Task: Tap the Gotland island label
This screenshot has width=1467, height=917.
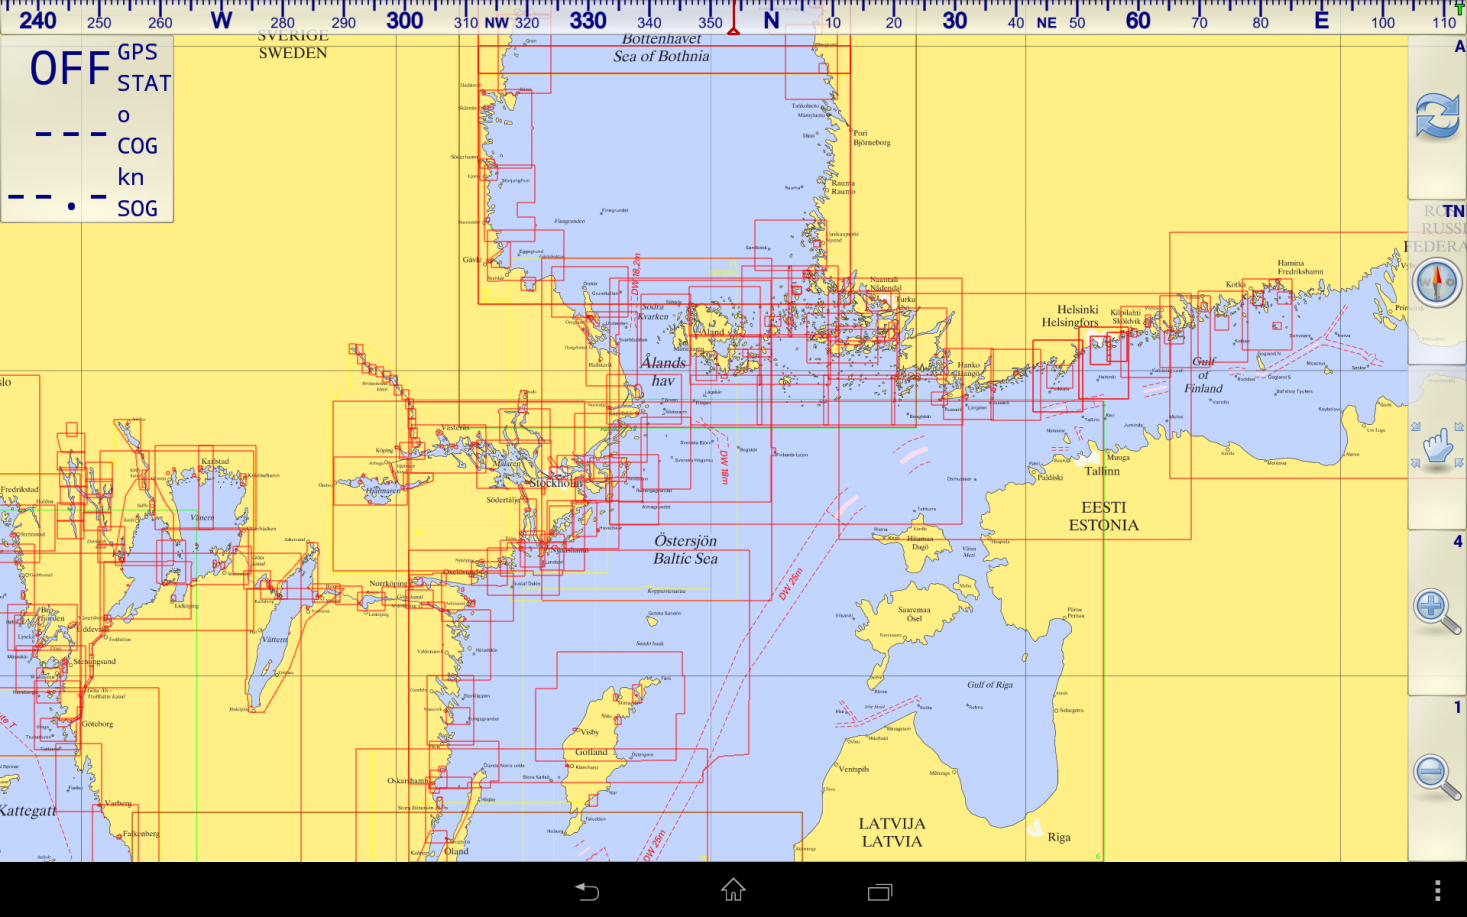Action: click(x=591, y=752)
